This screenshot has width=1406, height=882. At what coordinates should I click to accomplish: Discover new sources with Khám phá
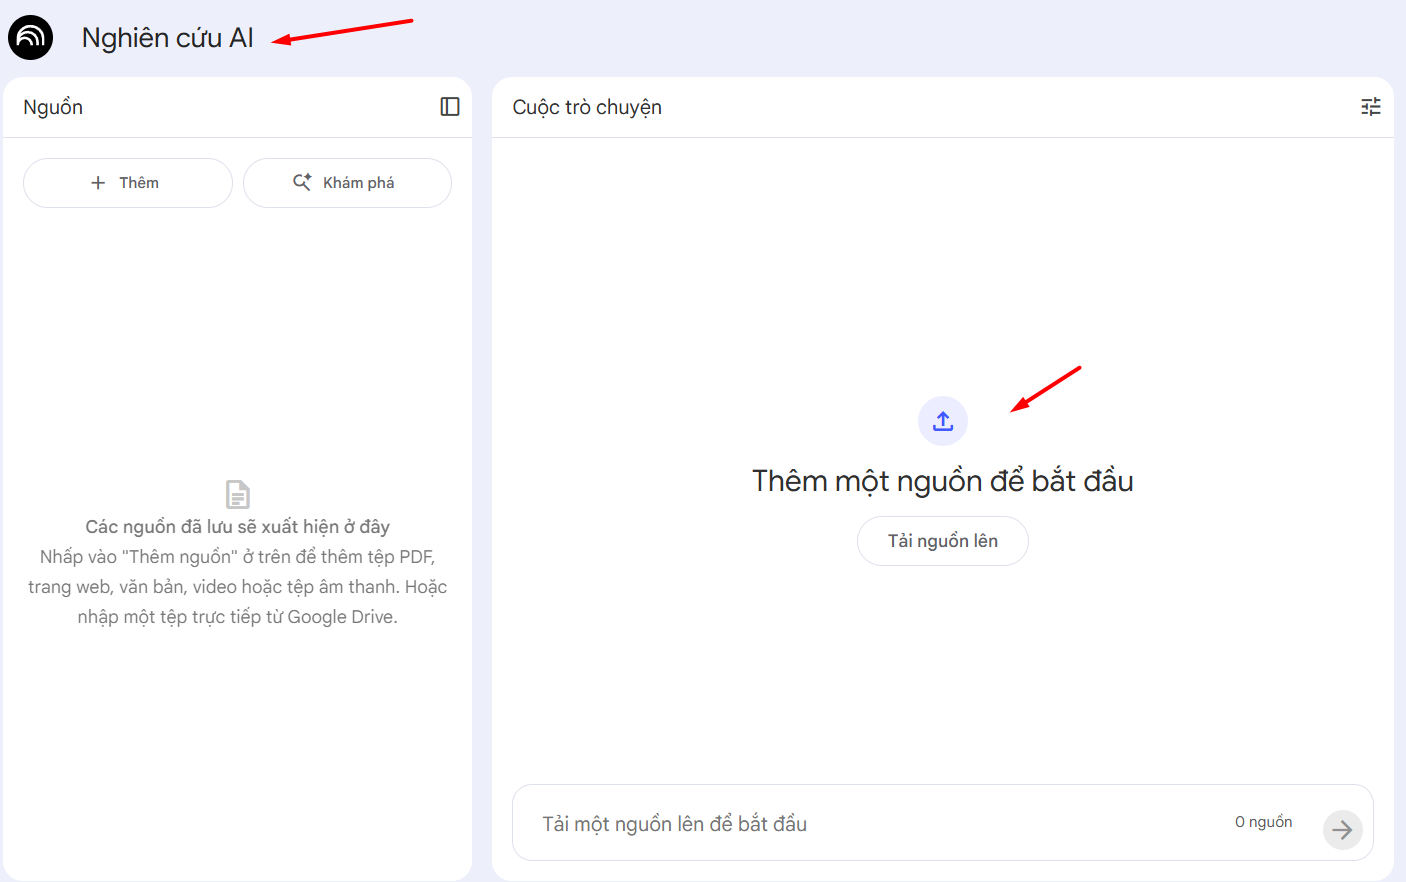click(x=347, y=182)
